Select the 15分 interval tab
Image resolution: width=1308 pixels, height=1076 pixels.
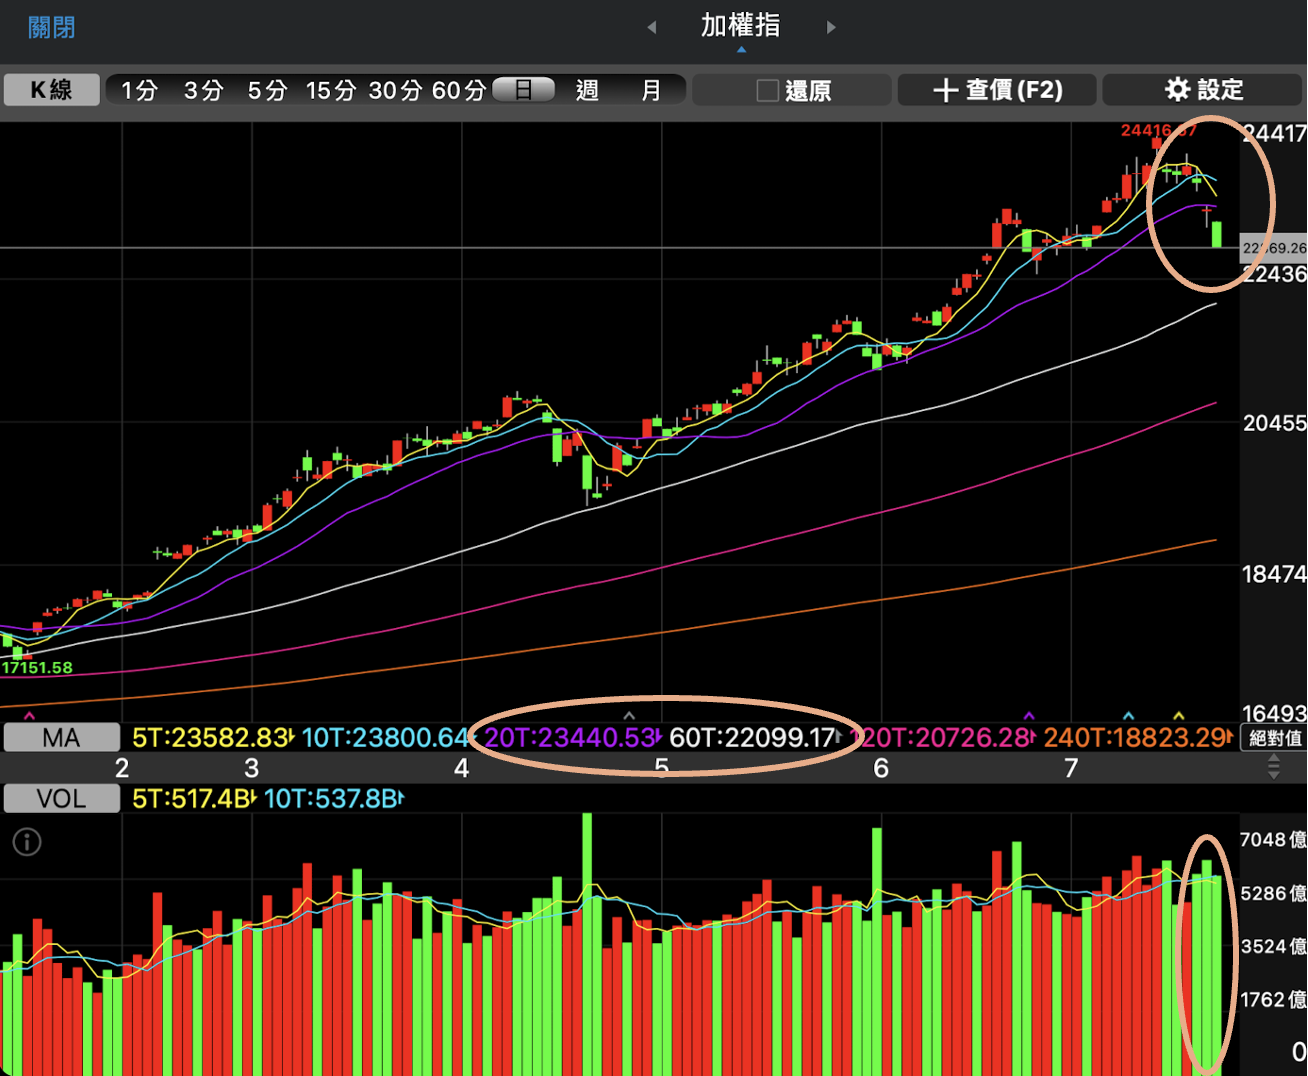tap(330, 90)
